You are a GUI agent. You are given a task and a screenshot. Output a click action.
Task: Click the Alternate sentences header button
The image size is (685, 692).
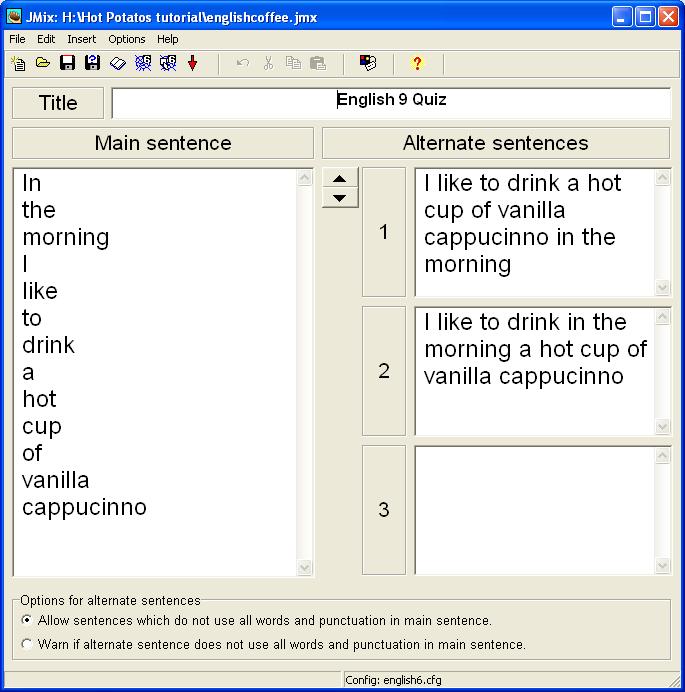tap(496, 143)
